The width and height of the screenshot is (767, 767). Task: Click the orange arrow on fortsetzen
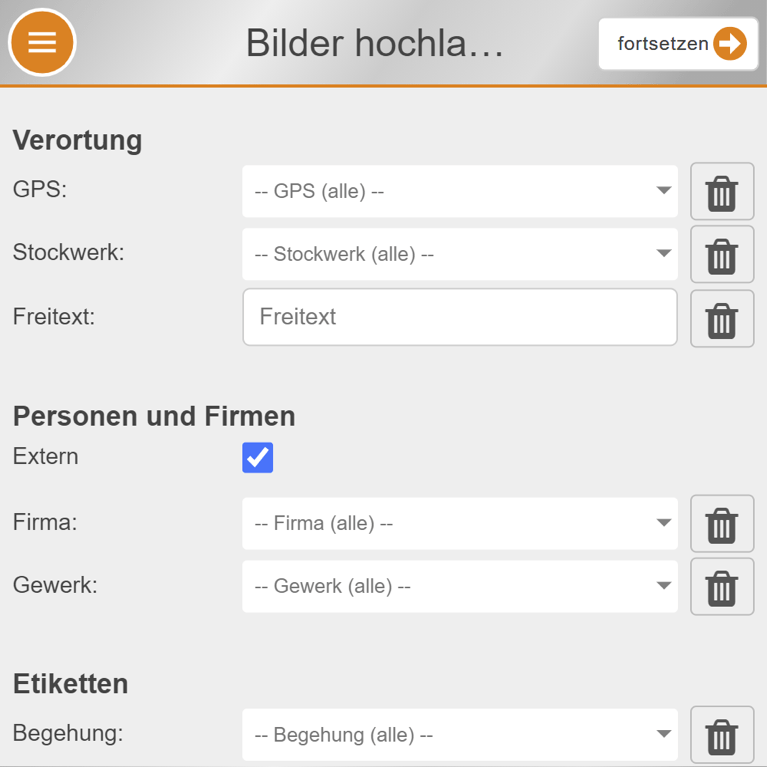[x=730, y=44]
